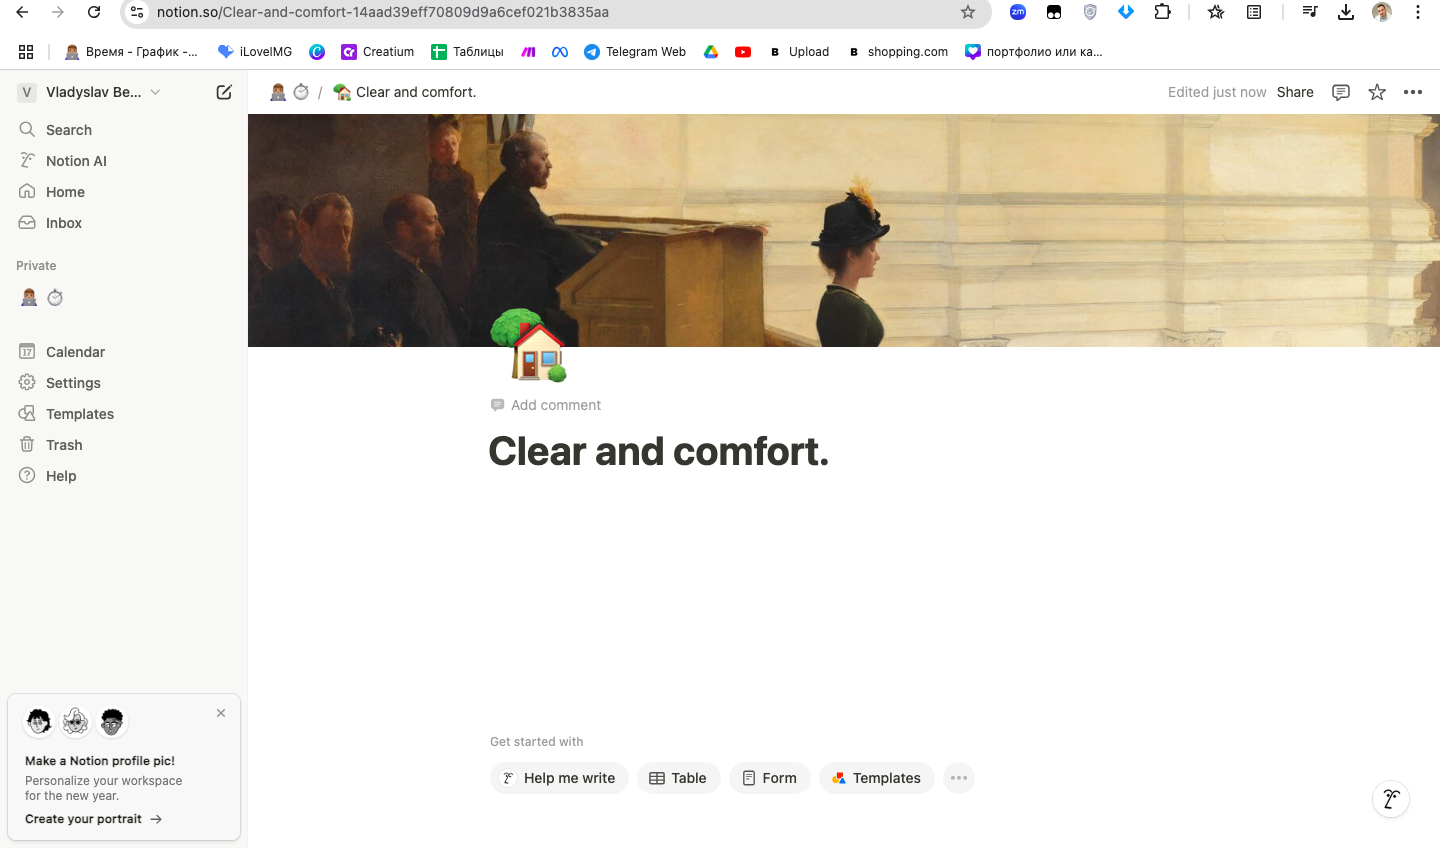Open Notion AI assistant floating button
The height and width of the screenshot is (848, 1440).
tap(1391, 799)
